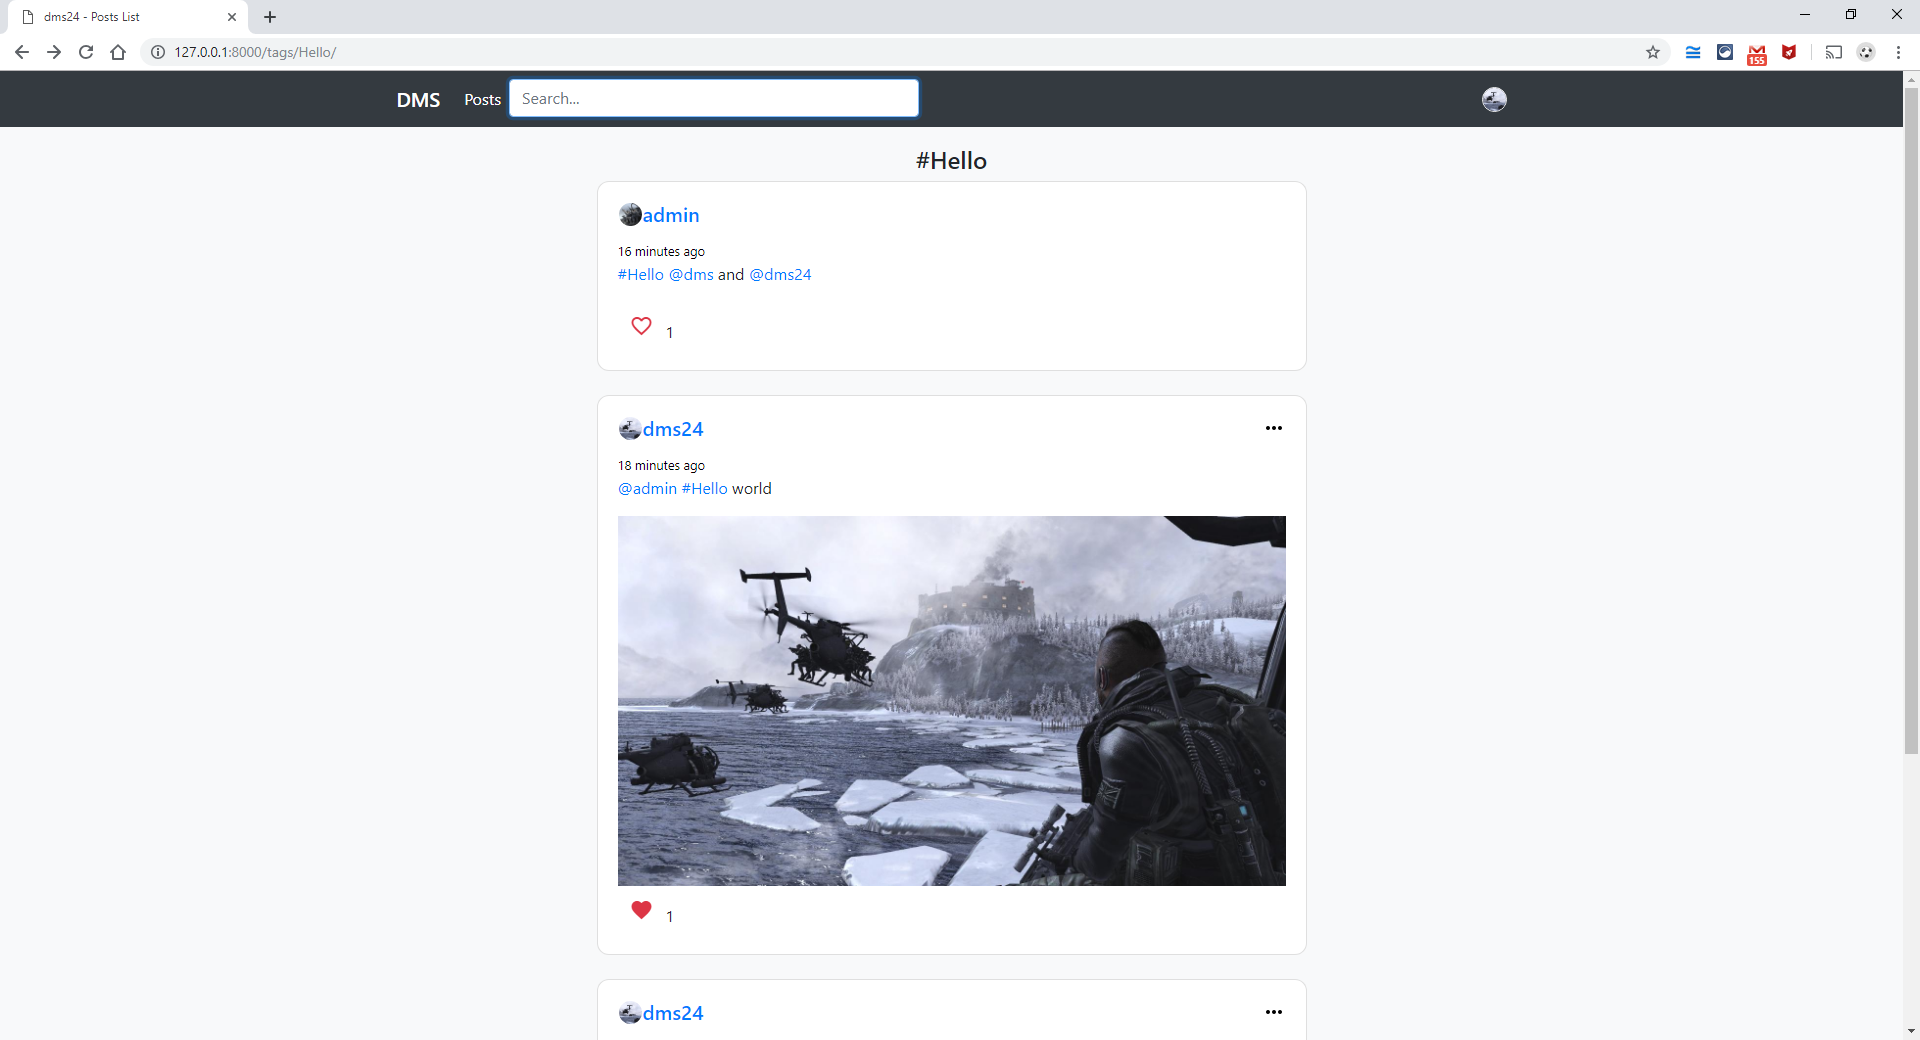The image size is (1920, 1040).
Task: Open the blue stacked-lines extension icon
Action: (1693, 52)
